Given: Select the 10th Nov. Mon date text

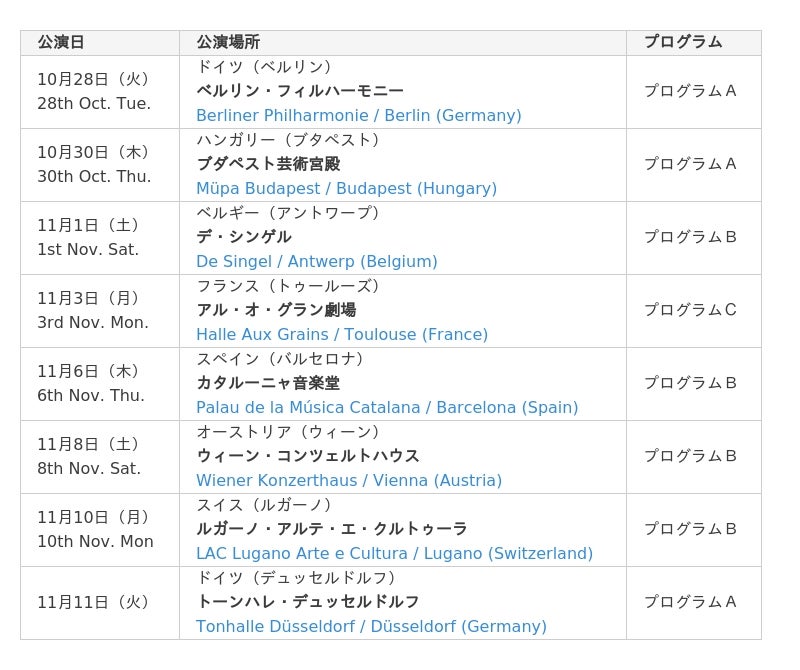Looking at the screenshot, I should pos(95,541).
